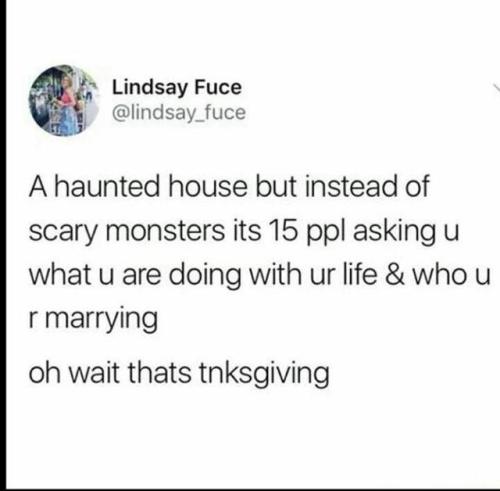The image size is (500, 491).
Task: Click the line 'A haunted house but instead of'
Action: [x=229, y=186]
